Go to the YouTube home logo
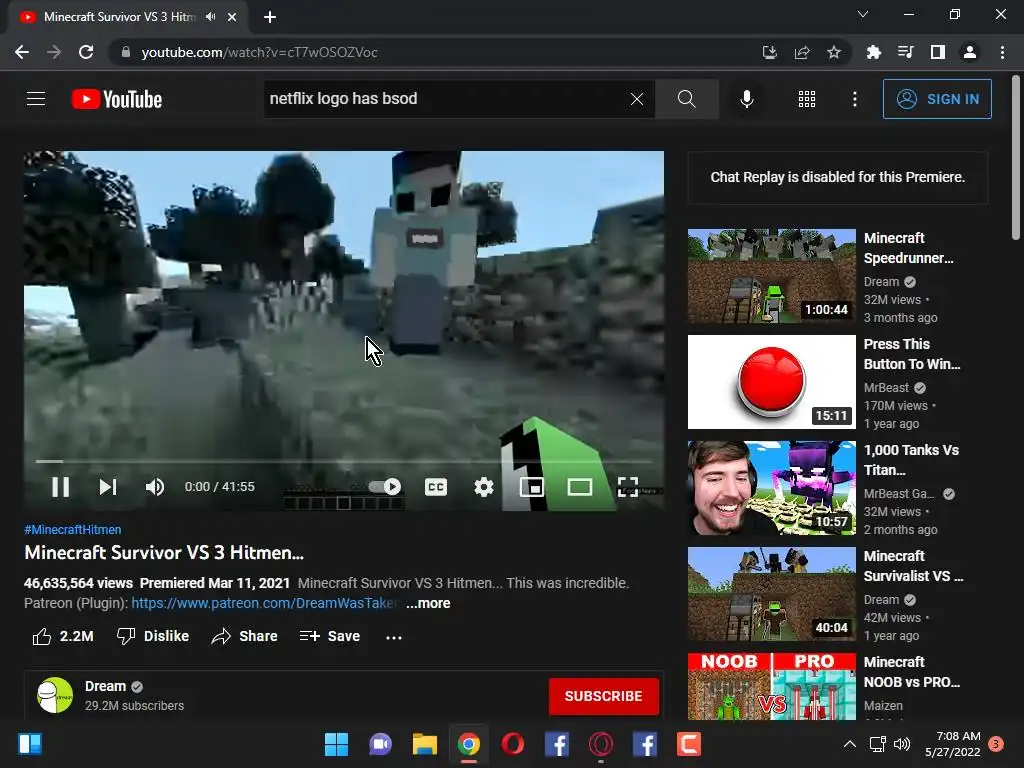1024x768 pixels. tap(117, 99)
